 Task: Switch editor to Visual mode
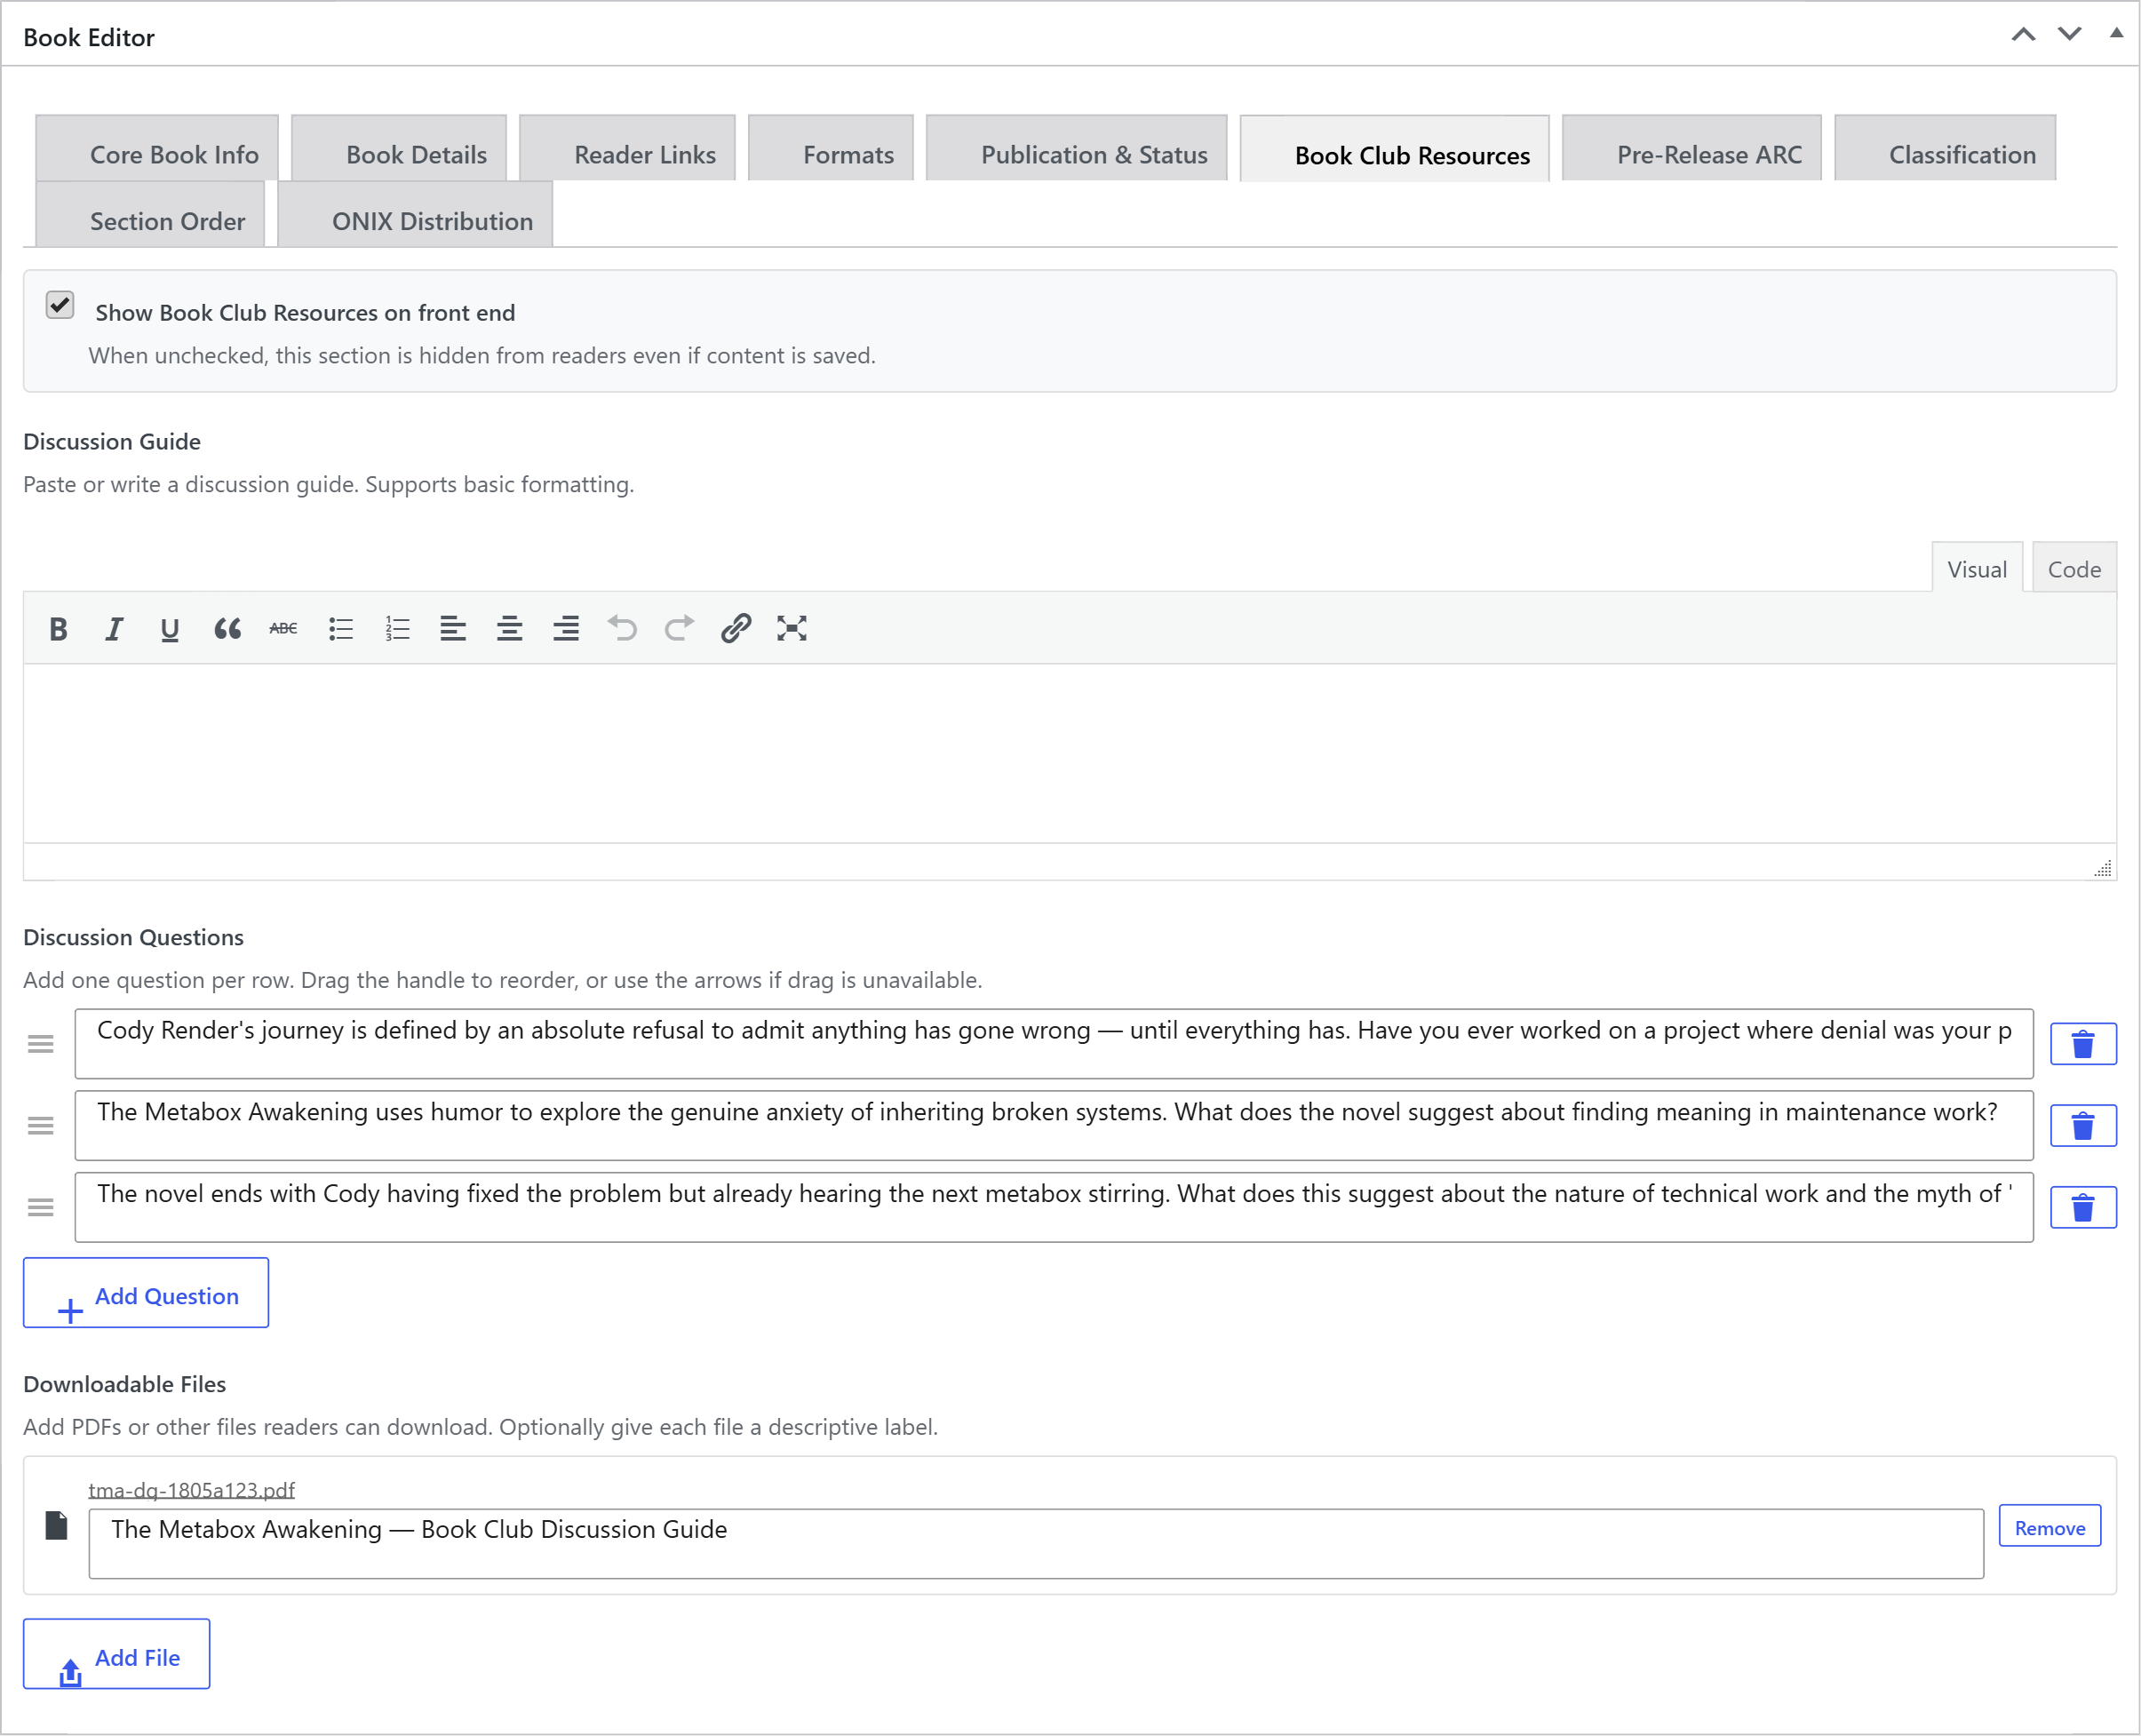click(1977, 568)
